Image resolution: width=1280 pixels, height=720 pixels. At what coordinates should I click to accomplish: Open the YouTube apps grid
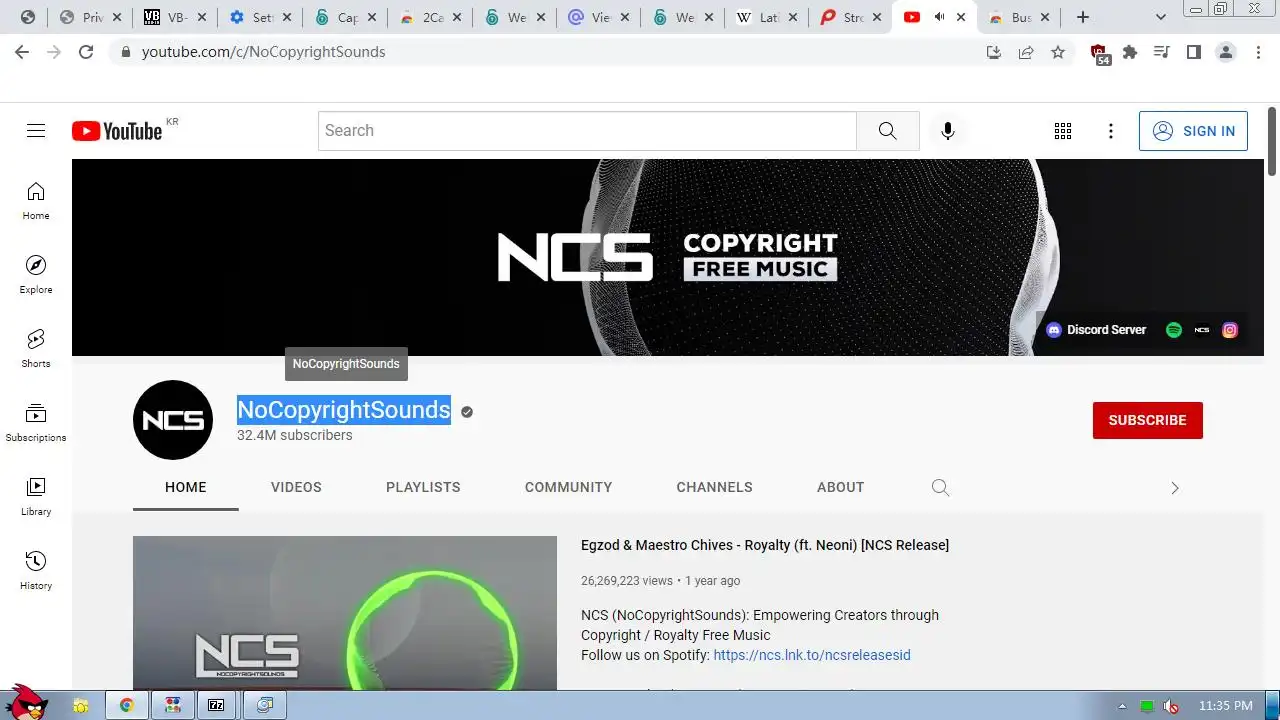point(1063,131)
